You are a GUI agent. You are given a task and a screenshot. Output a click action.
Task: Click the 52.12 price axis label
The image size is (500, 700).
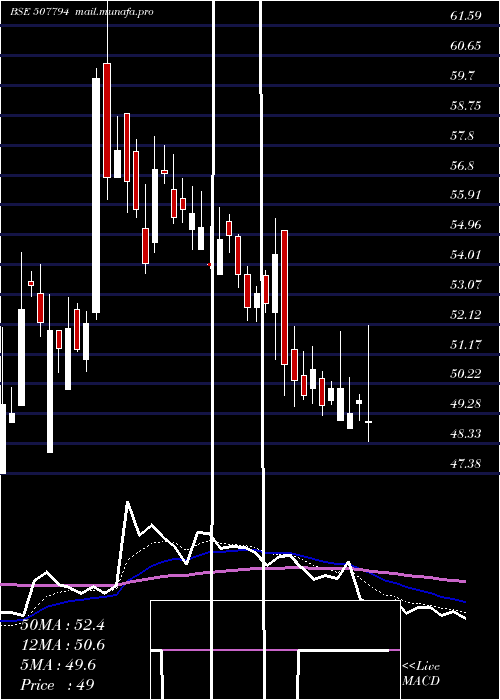point(466,315)
